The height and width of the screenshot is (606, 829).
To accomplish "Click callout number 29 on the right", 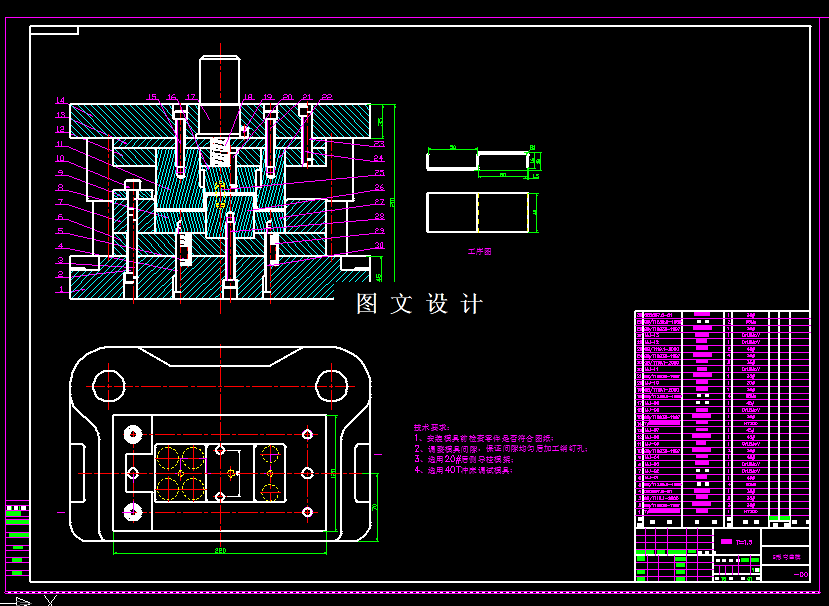I will pos(380,231).
